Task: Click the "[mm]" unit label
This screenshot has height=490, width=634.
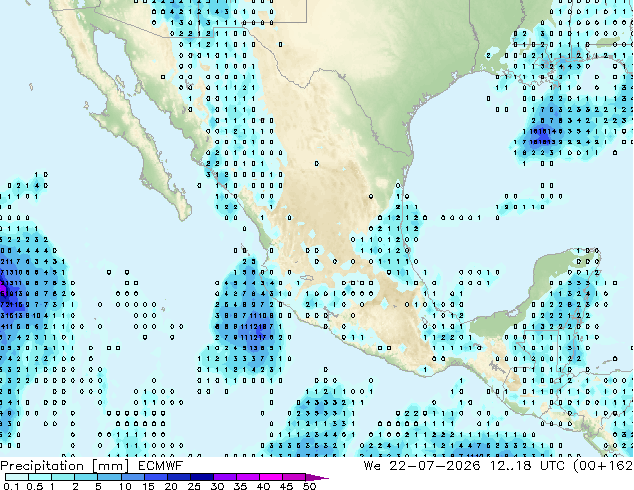Action: pyautogui.click(x=110, y=466)
